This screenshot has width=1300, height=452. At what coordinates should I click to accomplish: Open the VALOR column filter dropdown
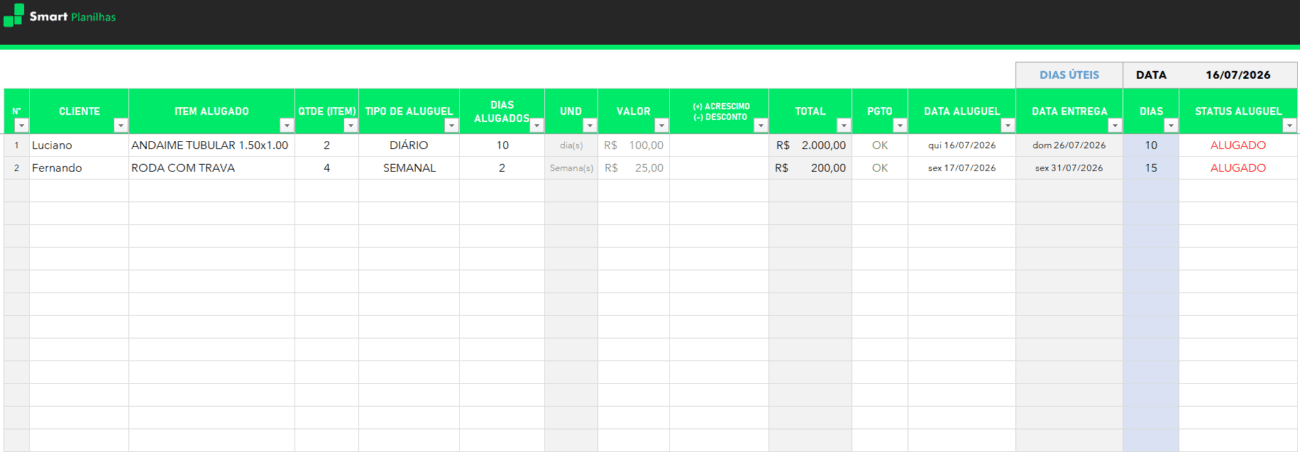[661, 126]
